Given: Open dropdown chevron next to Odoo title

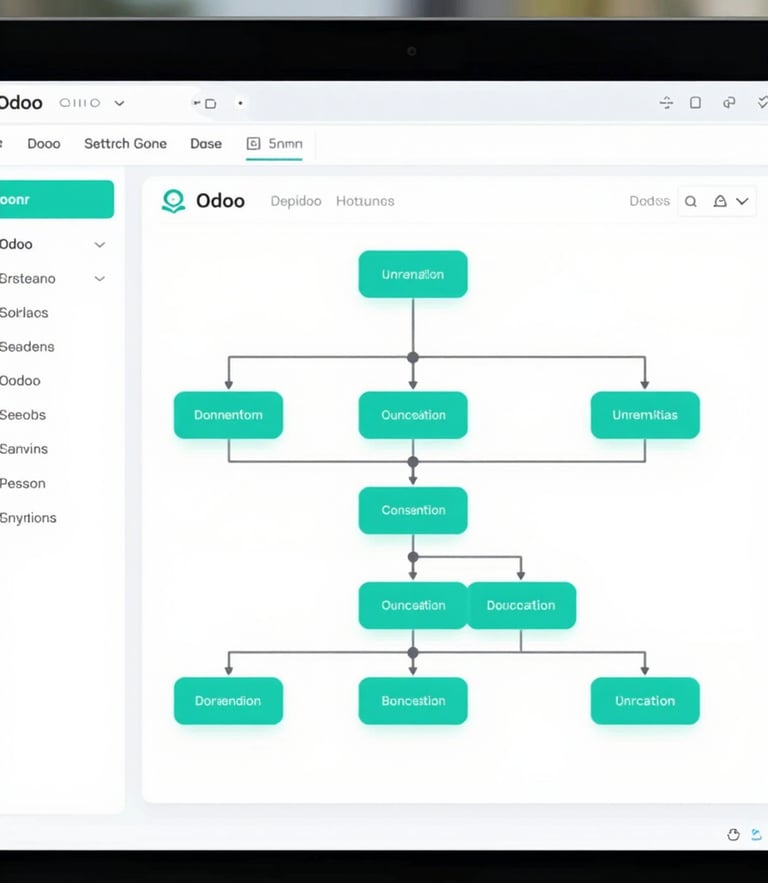Looking at the screenshot, I should [119, 103].
